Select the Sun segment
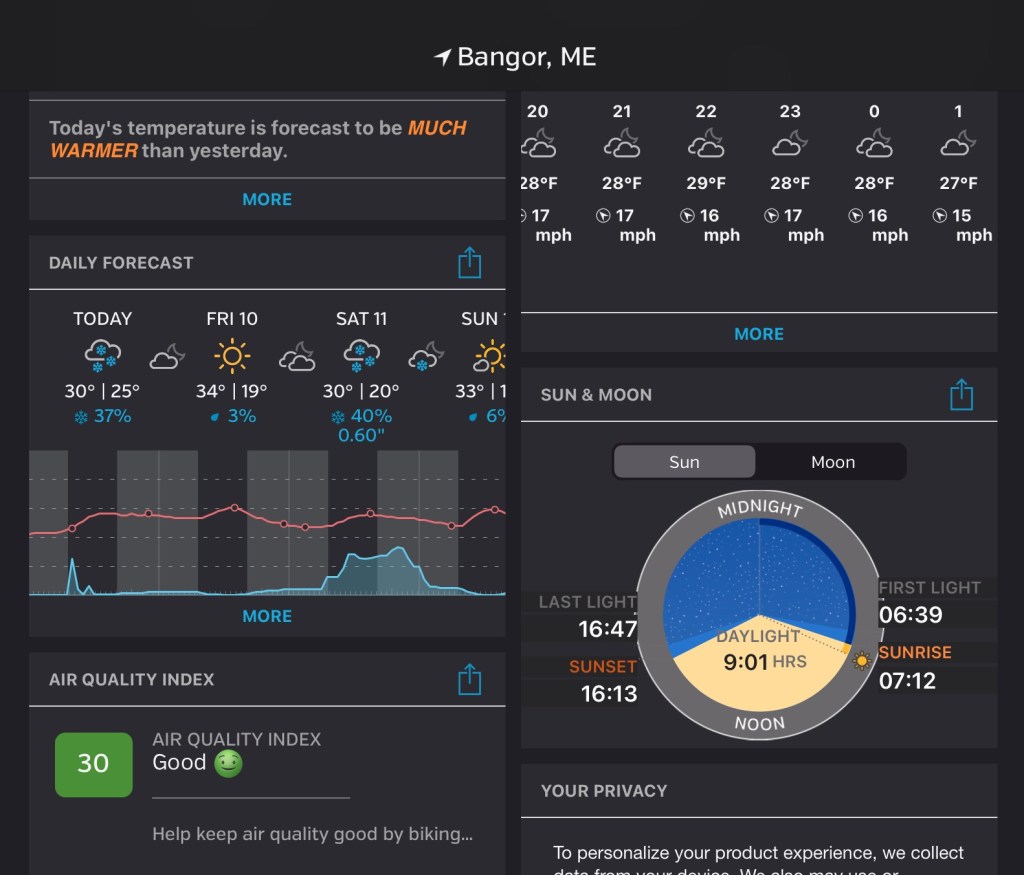Viewport: 1024px width, 875px height. 684,462
